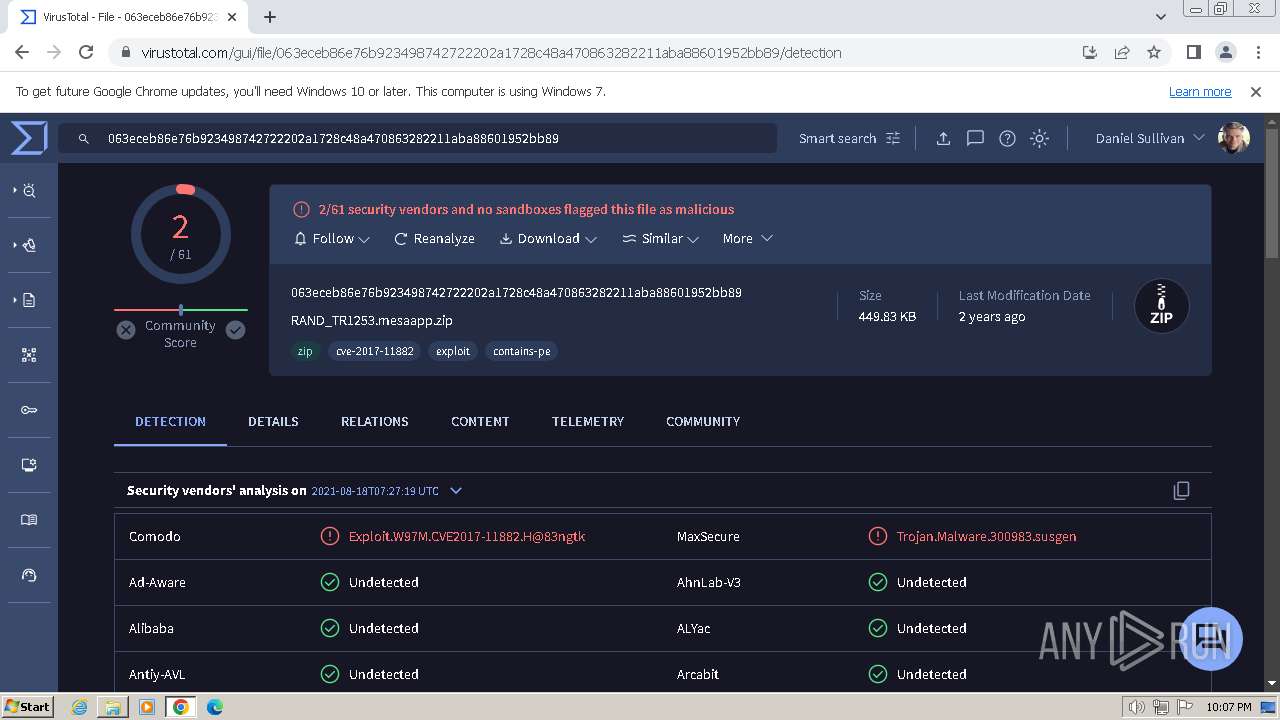Go back in browser history
This screenshot has height=720, width=1280.
pos(22,53)
